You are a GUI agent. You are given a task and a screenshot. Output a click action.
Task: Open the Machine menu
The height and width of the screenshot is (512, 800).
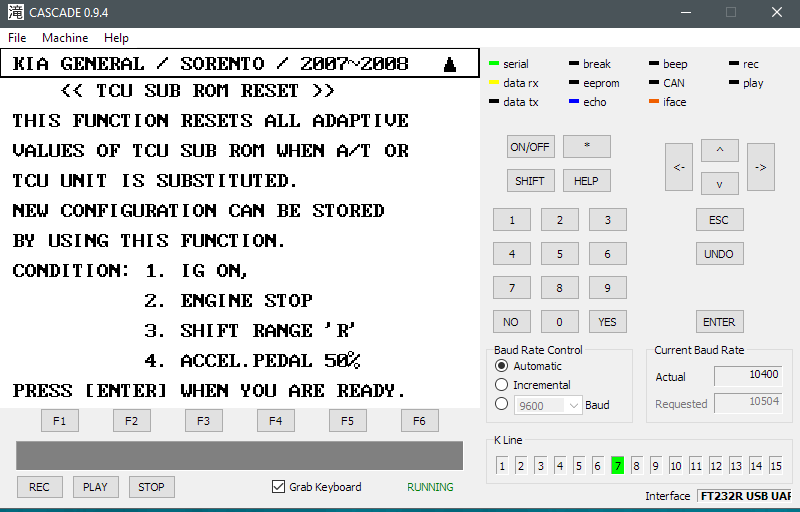coord(65,38)
